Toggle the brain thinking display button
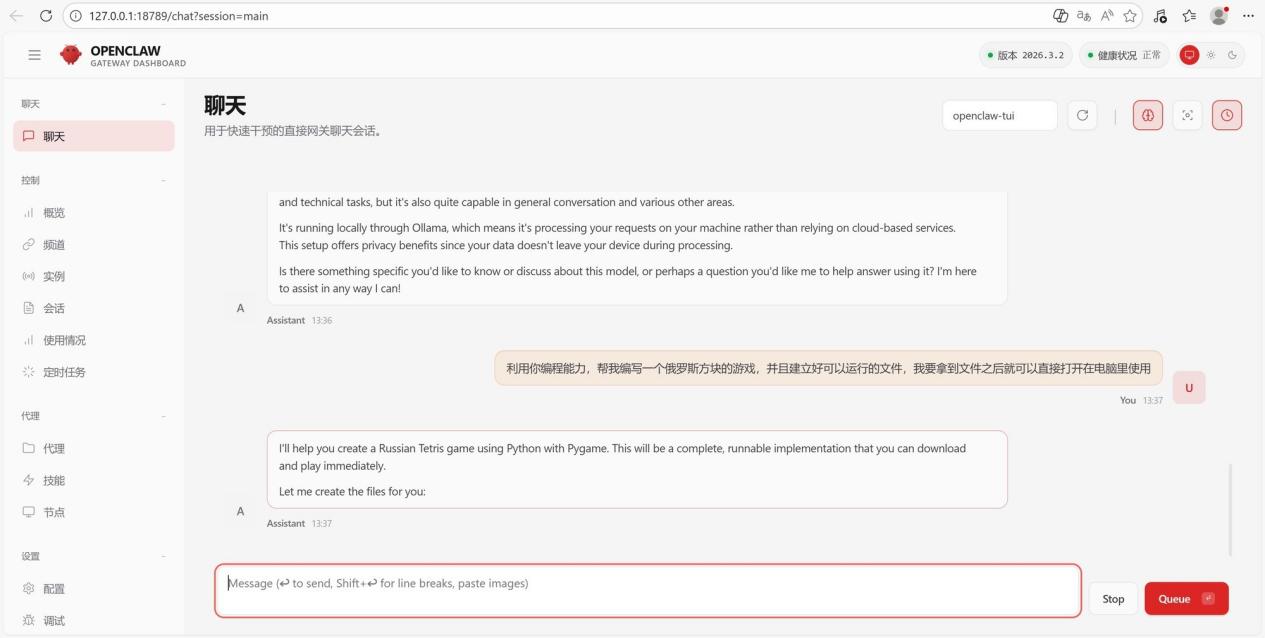The image size is (1265, 638). coord(1147,115)
